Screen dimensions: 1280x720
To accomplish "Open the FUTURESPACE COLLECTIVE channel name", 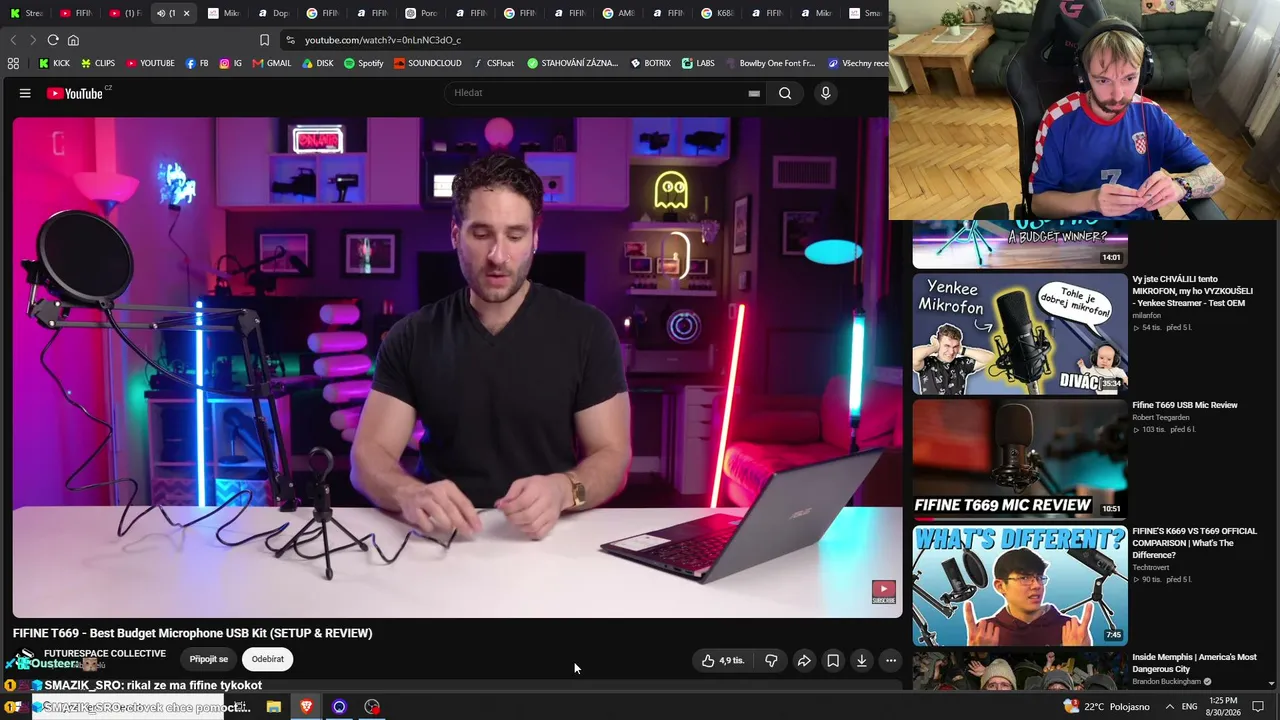I will (x=105, y=654).
